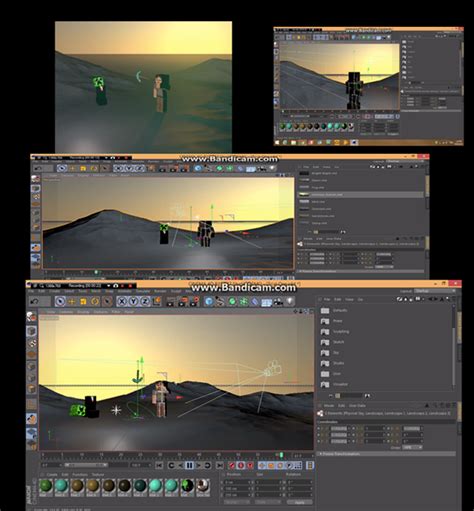
Task: Add Light object from bottom window toolbar
Action: pyautogui.click(x=290, y=301)
